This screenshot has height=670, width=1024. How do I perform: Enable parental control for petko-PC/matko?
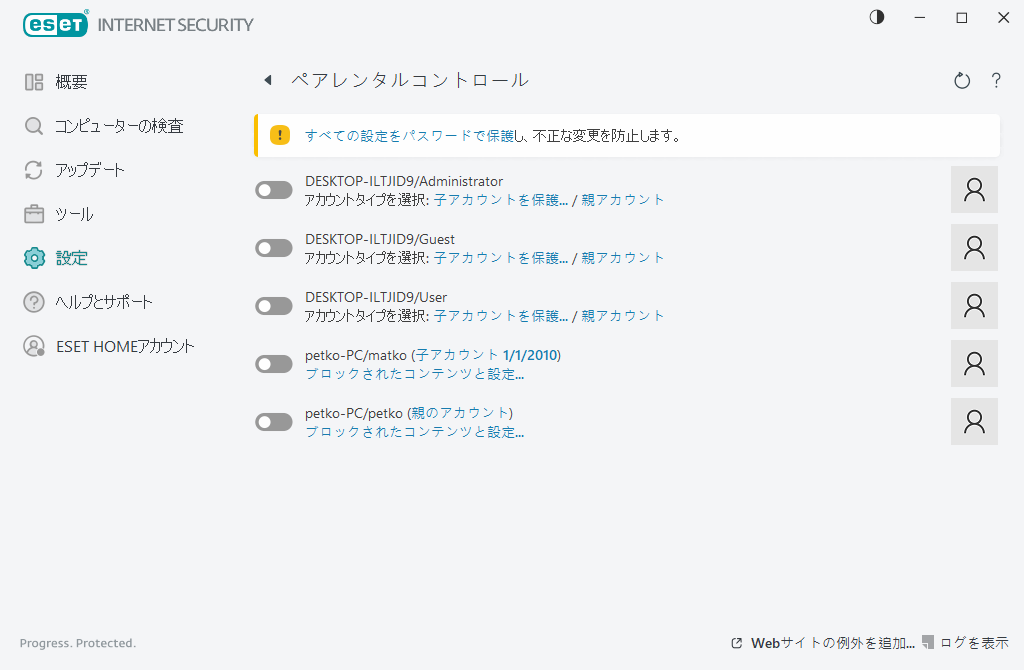tap(273, 363)
